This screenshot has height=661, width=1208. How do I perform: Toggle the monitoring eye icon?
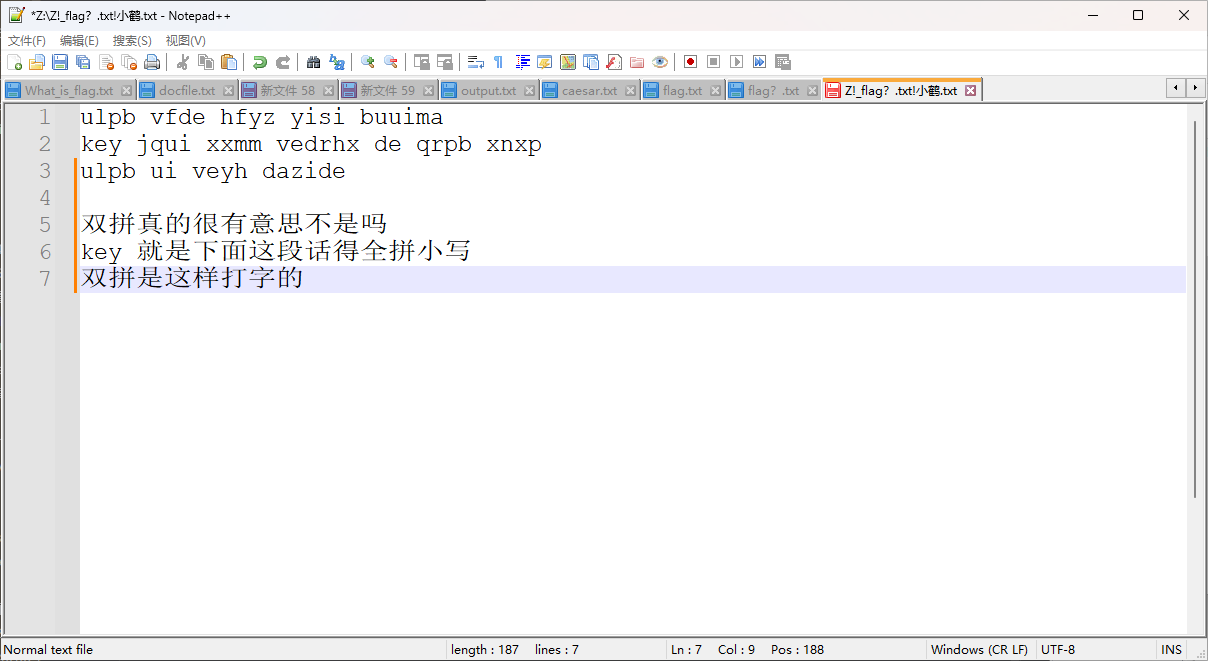point(659,62)
